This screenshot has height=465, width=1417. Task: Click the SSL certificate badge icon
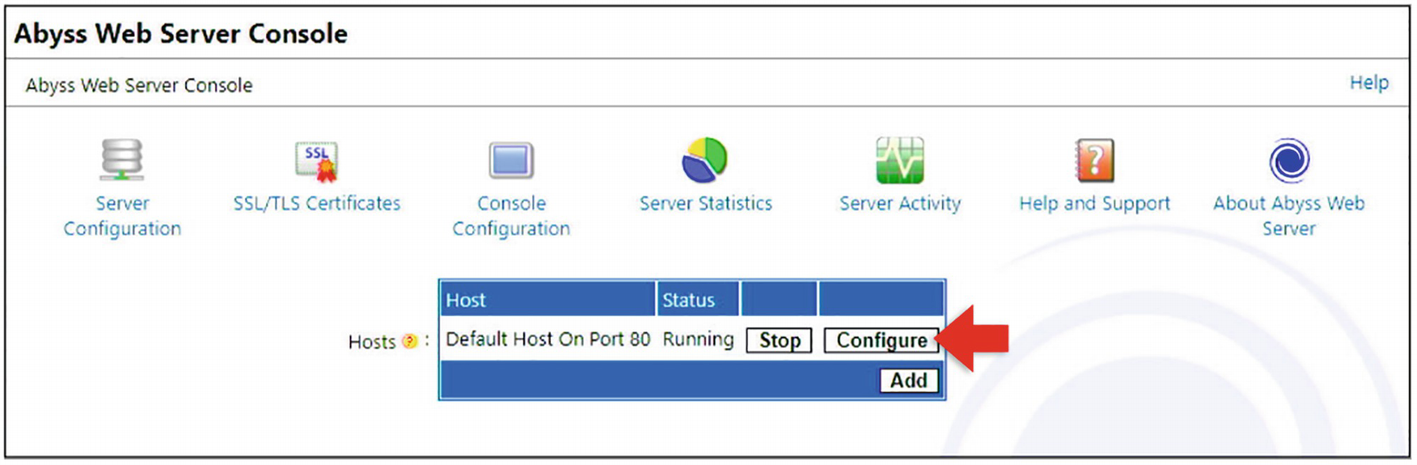click(317, 160)
